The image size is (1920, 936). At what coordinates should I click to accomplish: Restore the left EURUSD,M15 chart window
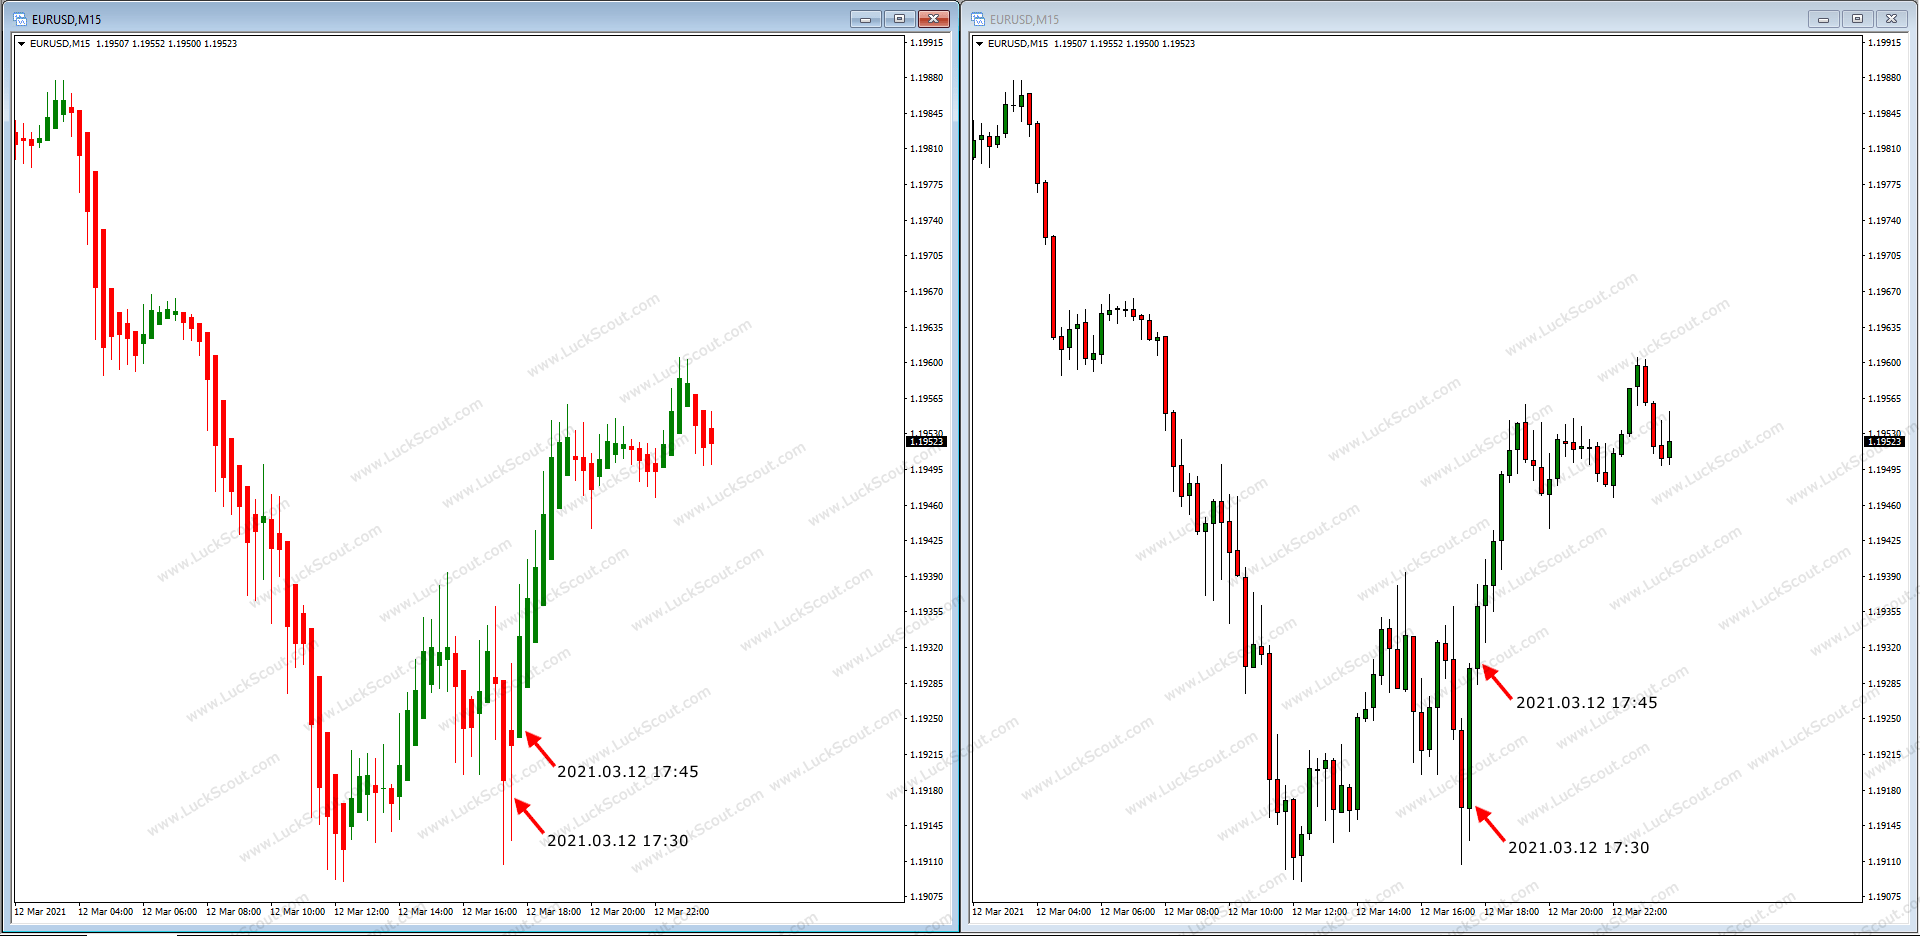pos(899,19)
